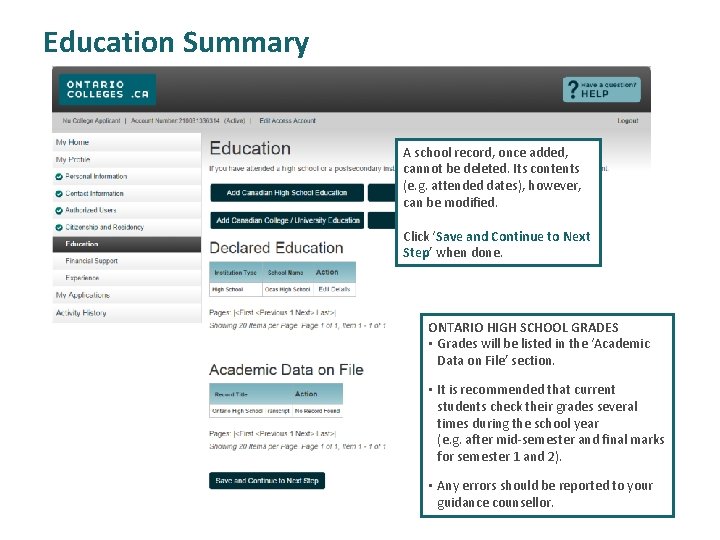Click the No Record Found cell

pyautogui.click(x=317, y=411)
